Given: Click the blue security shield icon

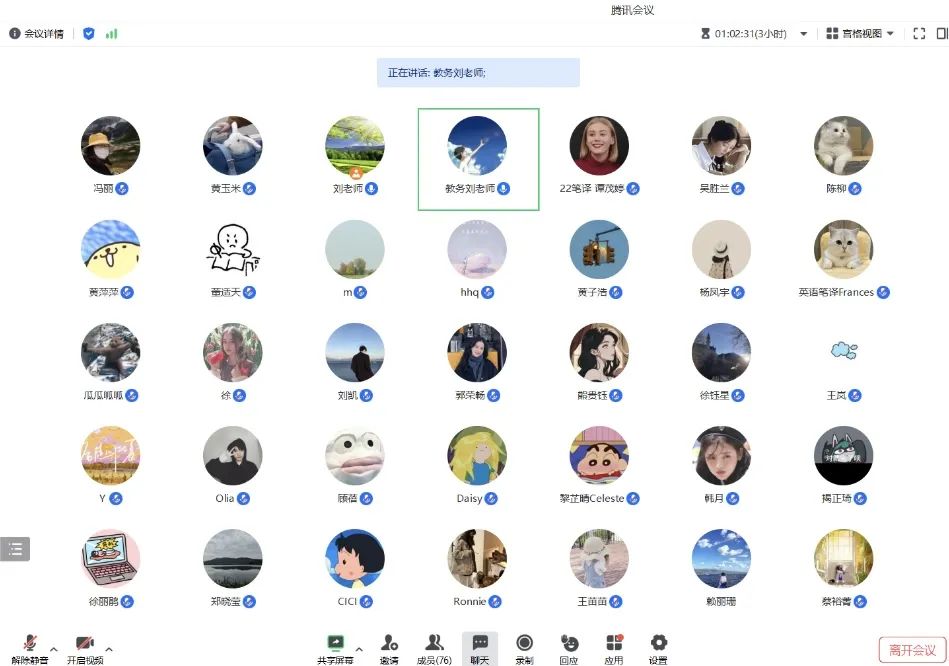Looking at the screenshot, I should [89, 33].
